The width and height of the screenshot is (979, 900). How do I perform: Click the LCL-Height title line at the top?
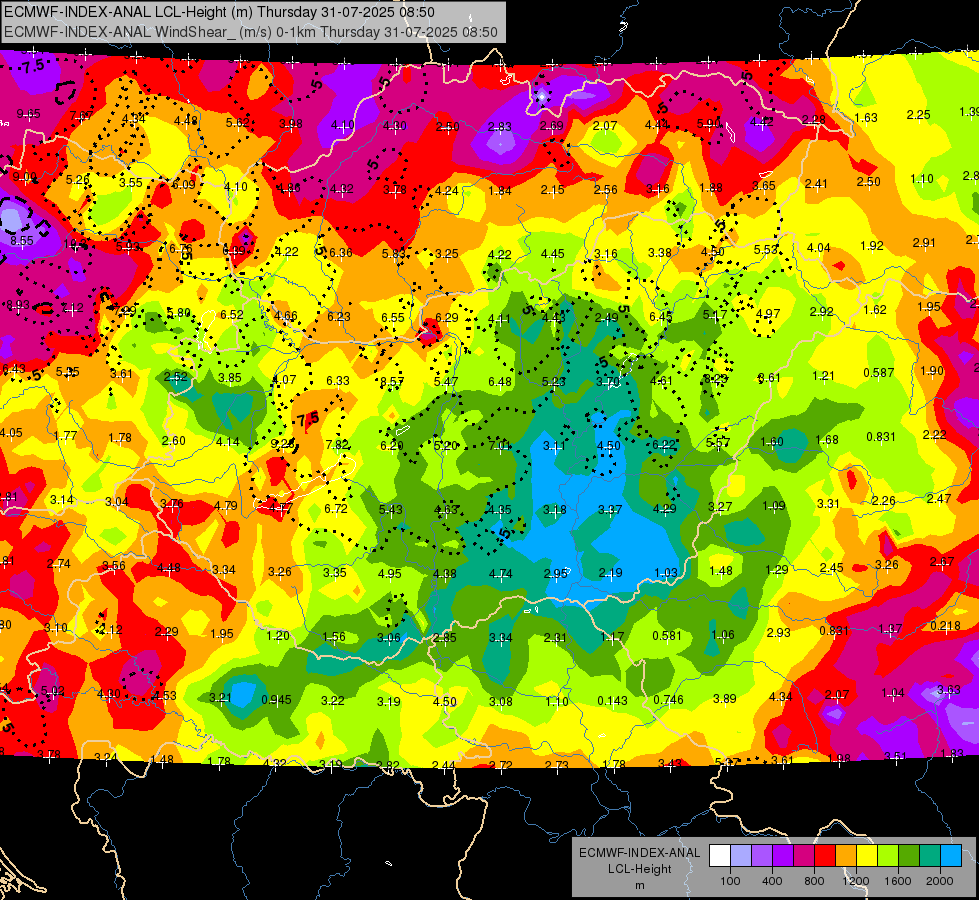[x=220, y=12]
